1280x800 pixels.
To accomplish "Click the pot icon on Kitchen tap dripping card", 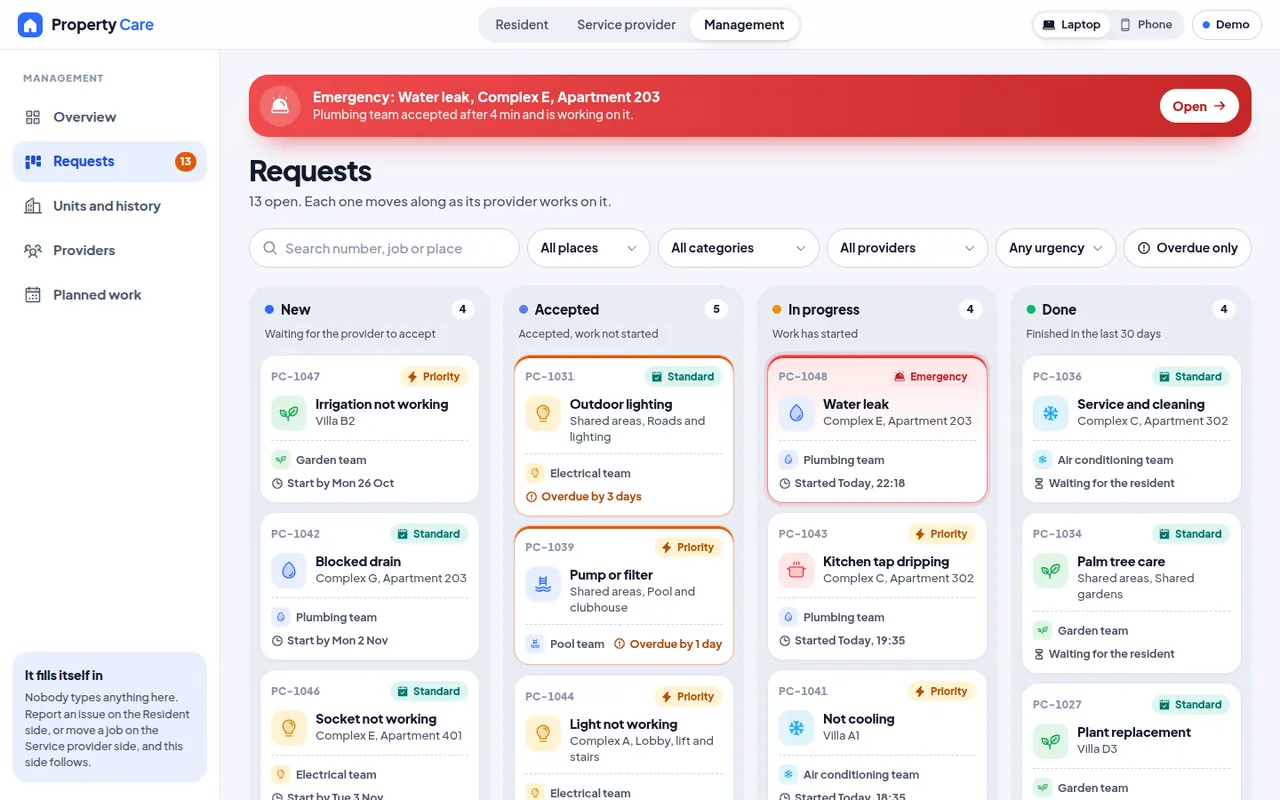I will (796, 570).
